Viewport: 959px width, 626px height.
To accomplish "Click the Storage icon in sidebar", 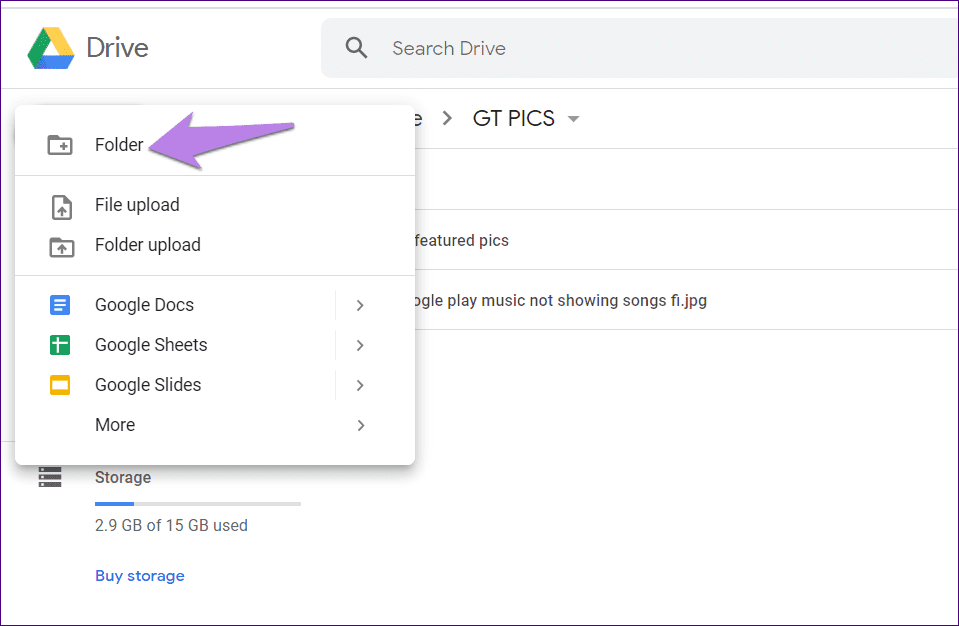I will [50, 477].
